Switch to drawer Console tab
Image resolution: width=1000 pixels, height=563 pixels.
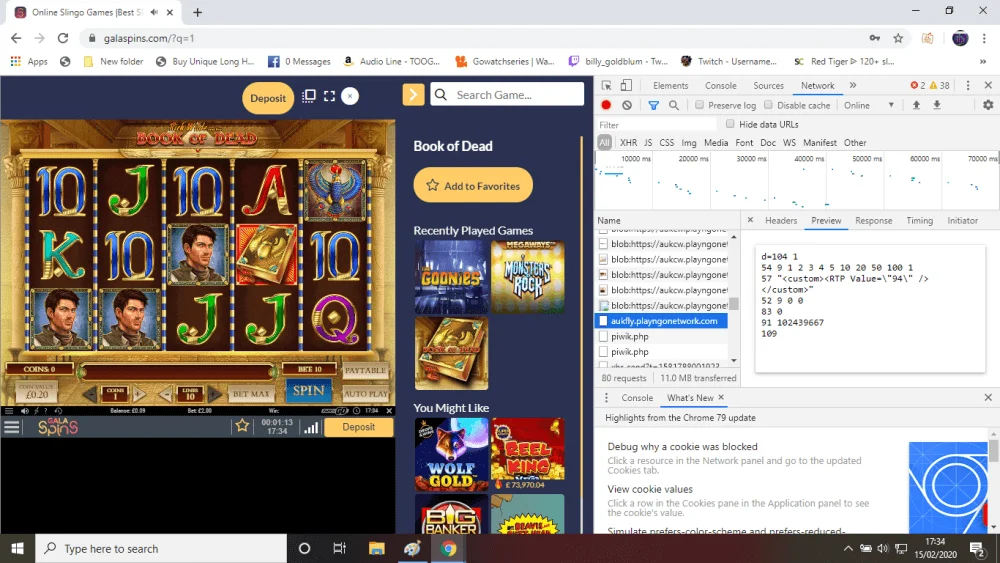coord(637,398)
